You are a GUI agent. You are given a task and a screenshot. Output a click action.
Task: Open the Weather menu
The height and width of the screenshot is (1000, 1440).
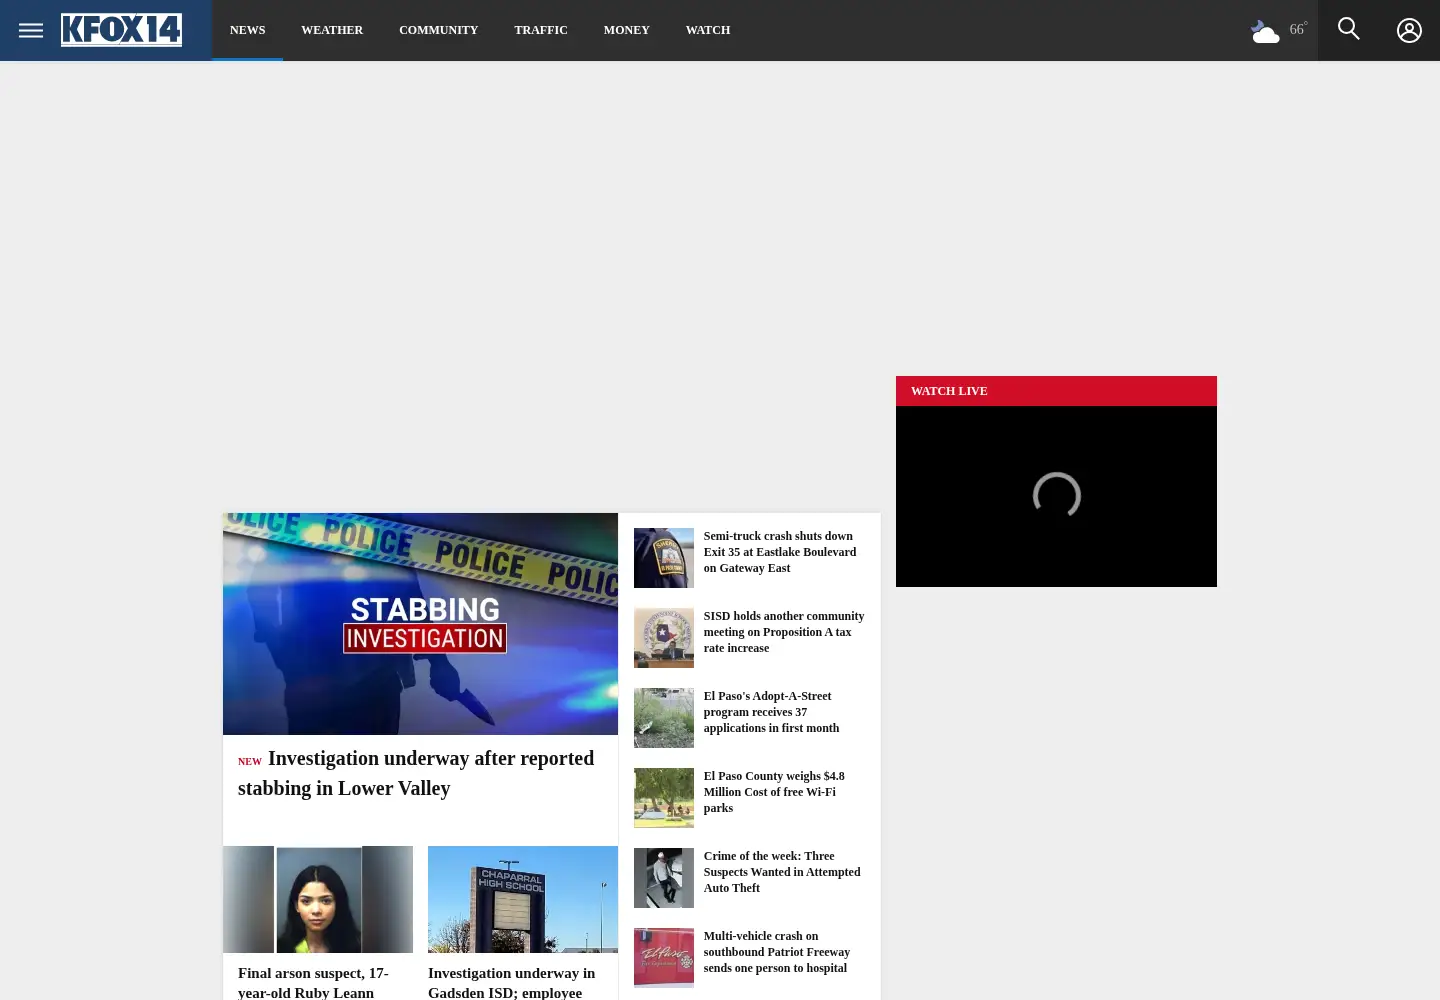332,30
